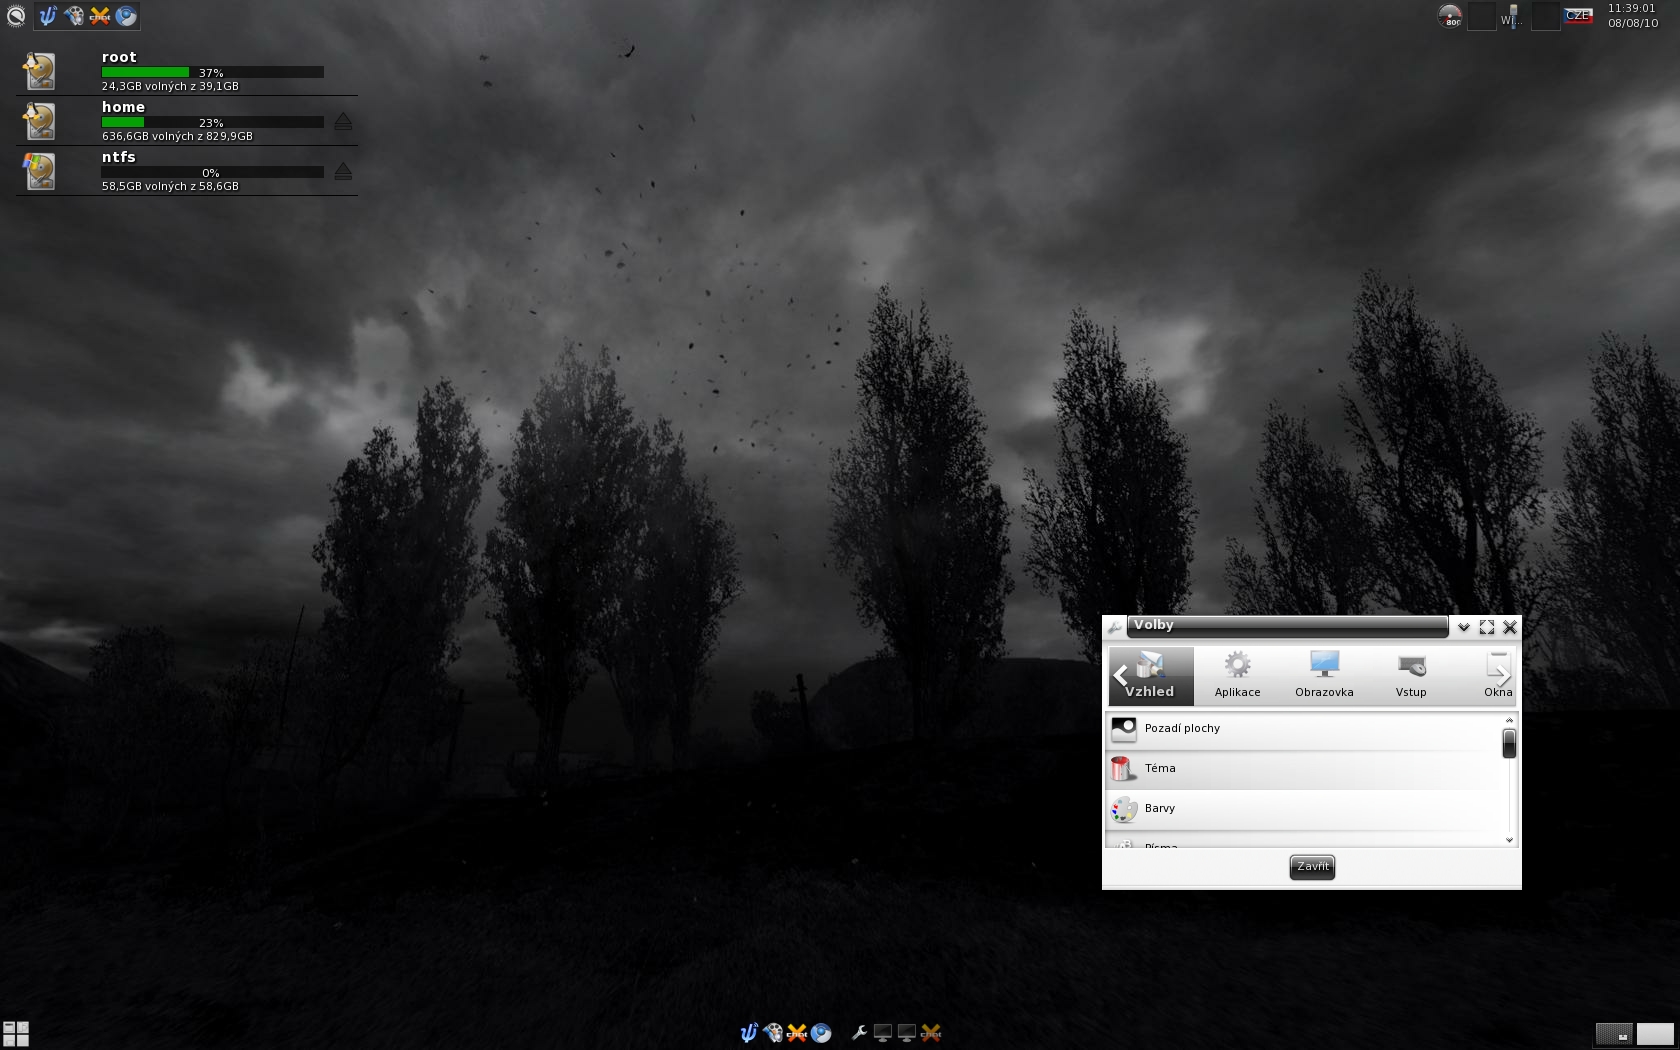This screenshot has height=1050, width=1680.
Task: Click the scrollbar handle in Volby list
Action: (x=1509, y=744)
